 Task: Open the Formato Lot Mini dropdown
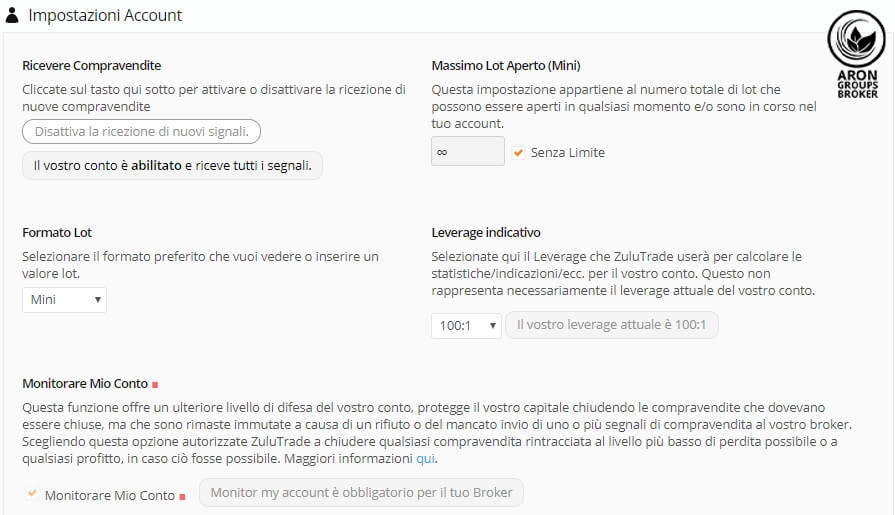[x=64, y=300]
